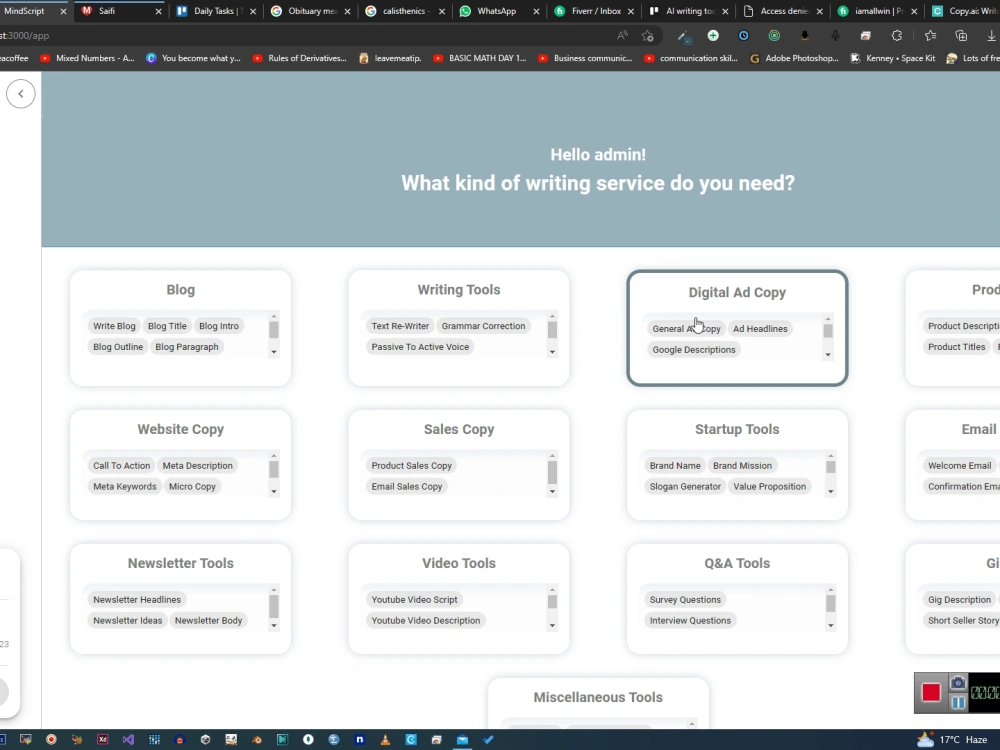
Task: Open Youtube Video Description tool
Action: pyautogui.click(x=426, y=621)
